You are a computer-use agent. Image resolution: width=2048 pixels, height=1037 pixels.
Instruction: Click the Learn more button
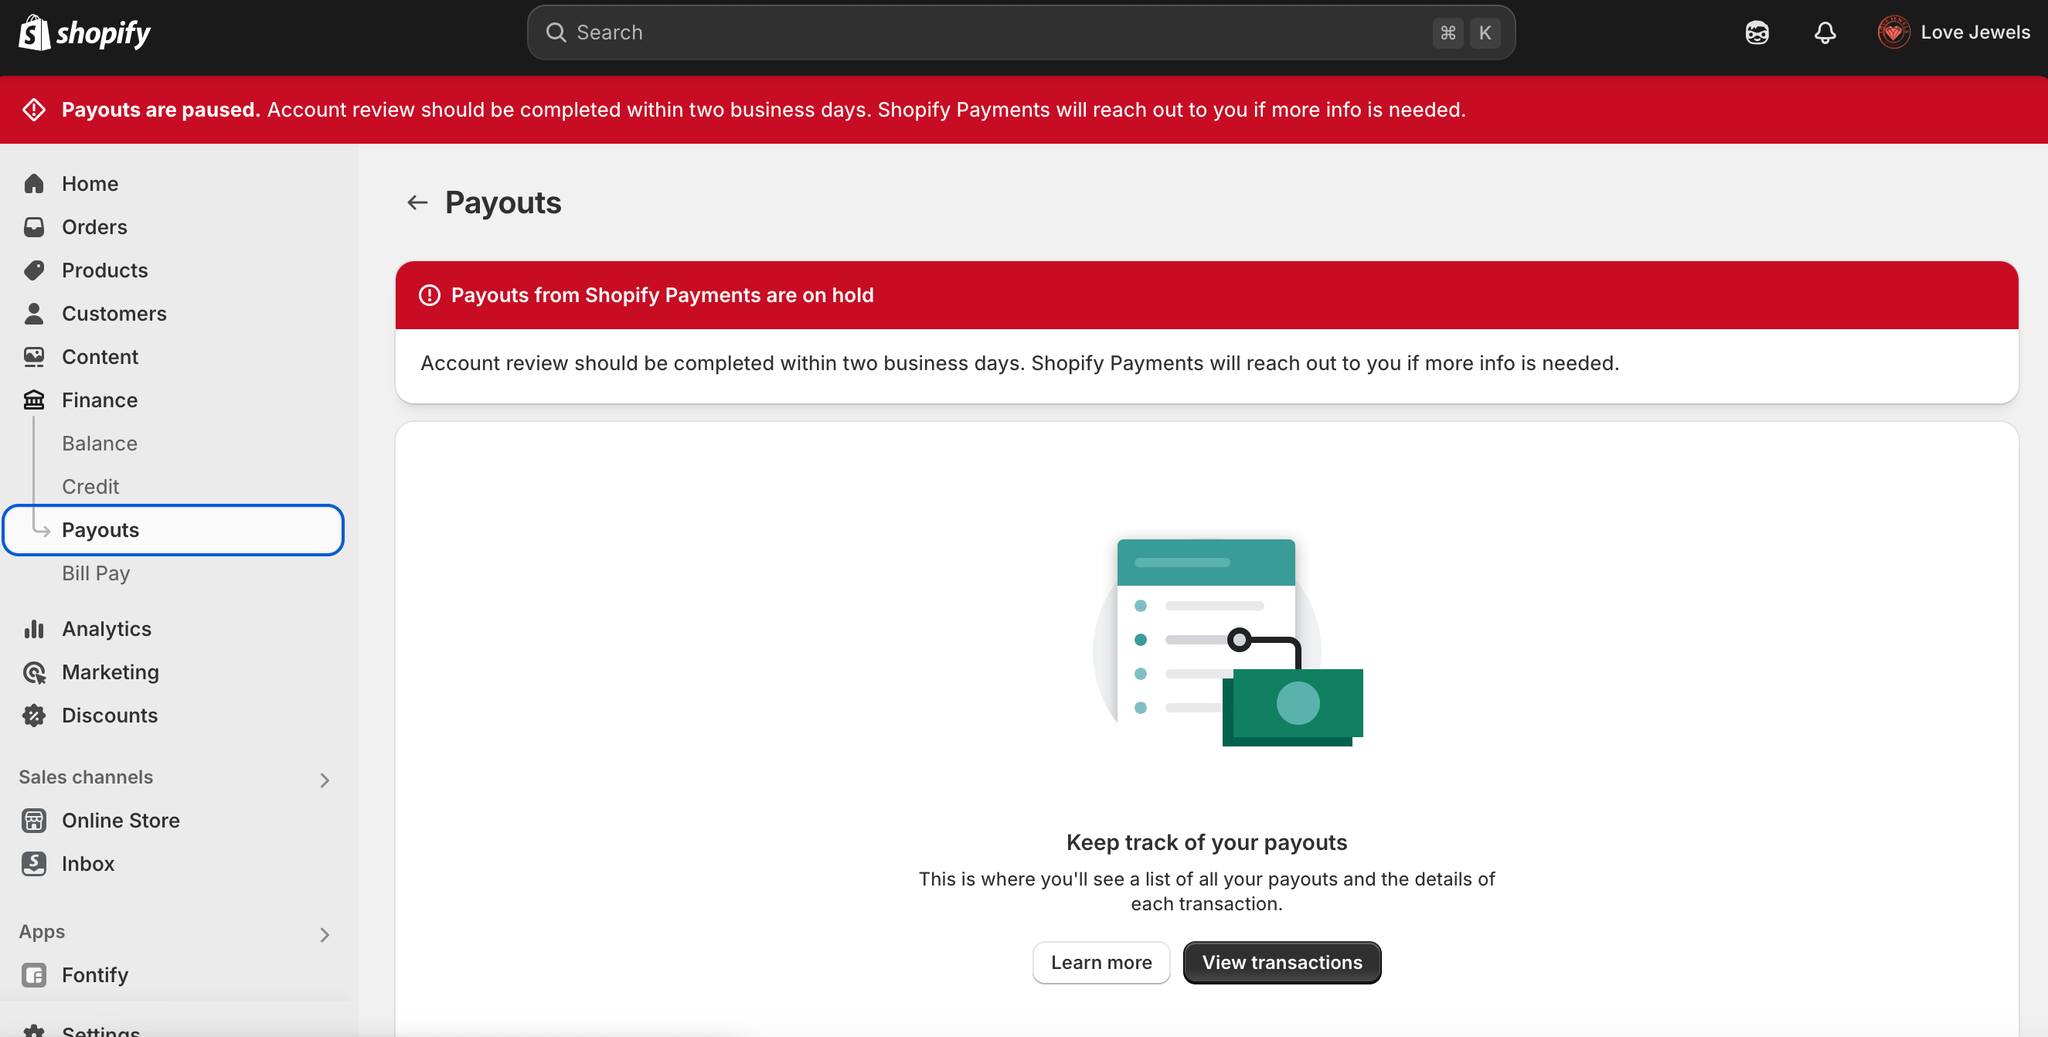click(x=1101, y=962)
